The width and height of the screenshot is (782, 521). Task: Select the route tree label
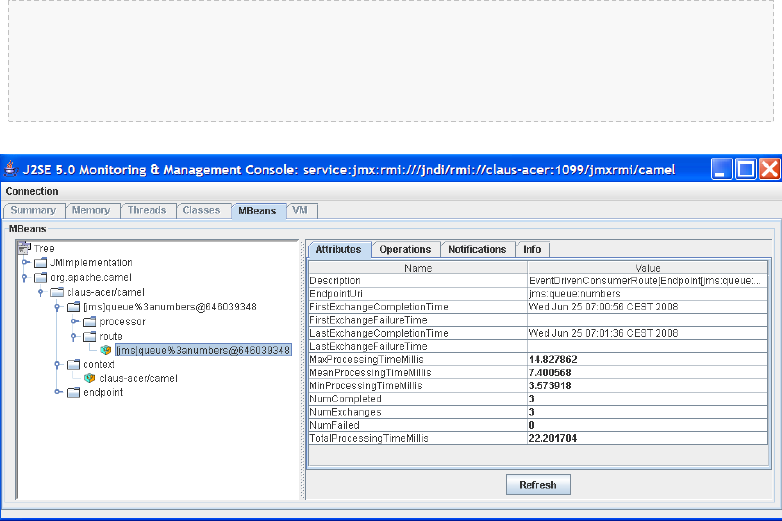tap(111, 337)
